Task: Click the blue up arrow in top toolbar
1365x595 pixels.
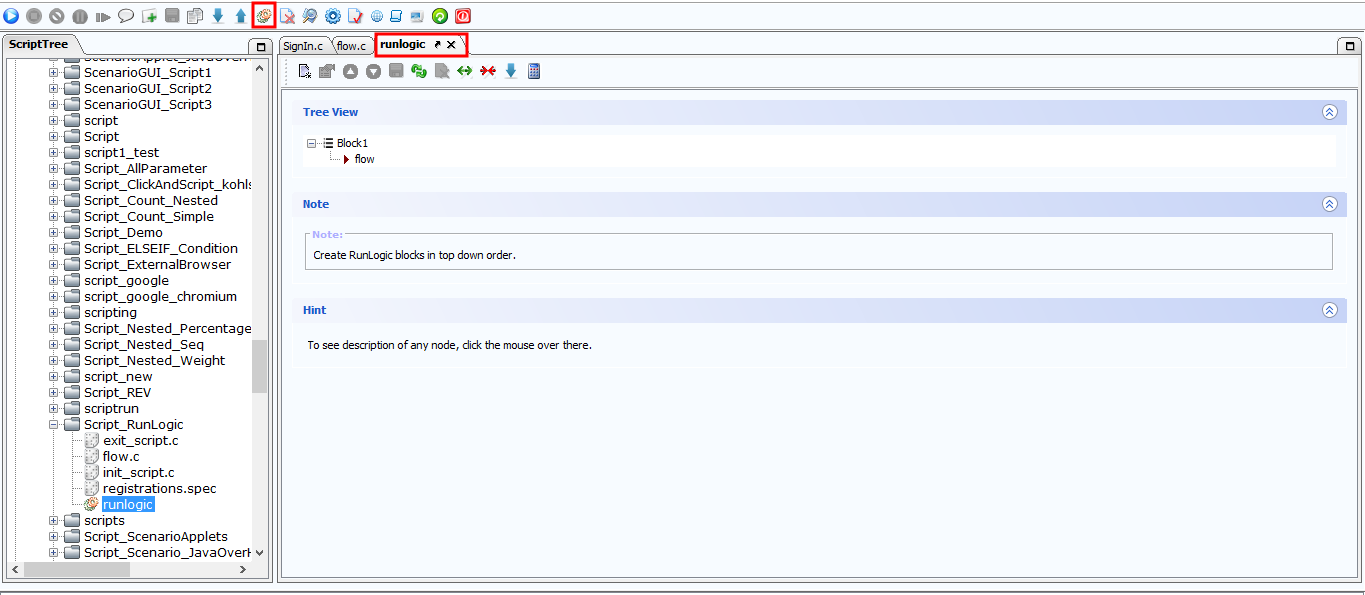Action: [x=241, y=16]
